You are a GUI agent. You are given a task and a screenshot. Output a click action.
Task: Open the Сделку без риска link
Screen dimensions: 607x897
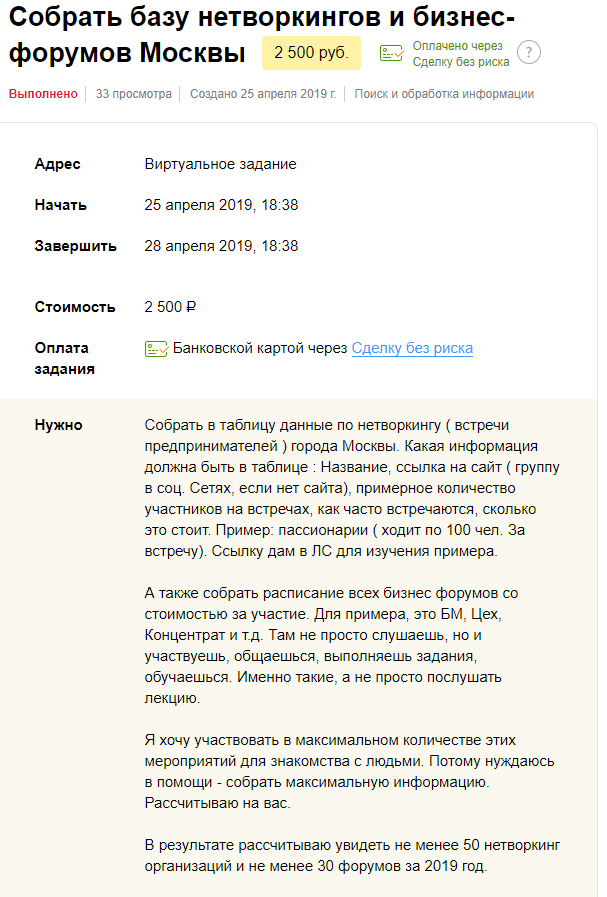click(412, 349)
